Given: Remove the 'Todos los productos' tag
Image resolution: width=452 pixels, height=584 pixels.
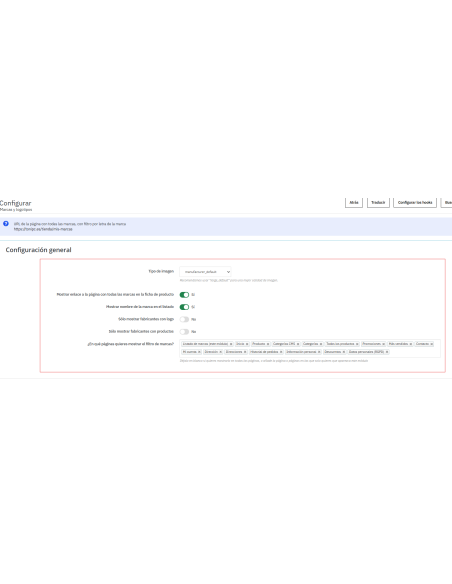Looking at the screenshot, I should [357, 344].
